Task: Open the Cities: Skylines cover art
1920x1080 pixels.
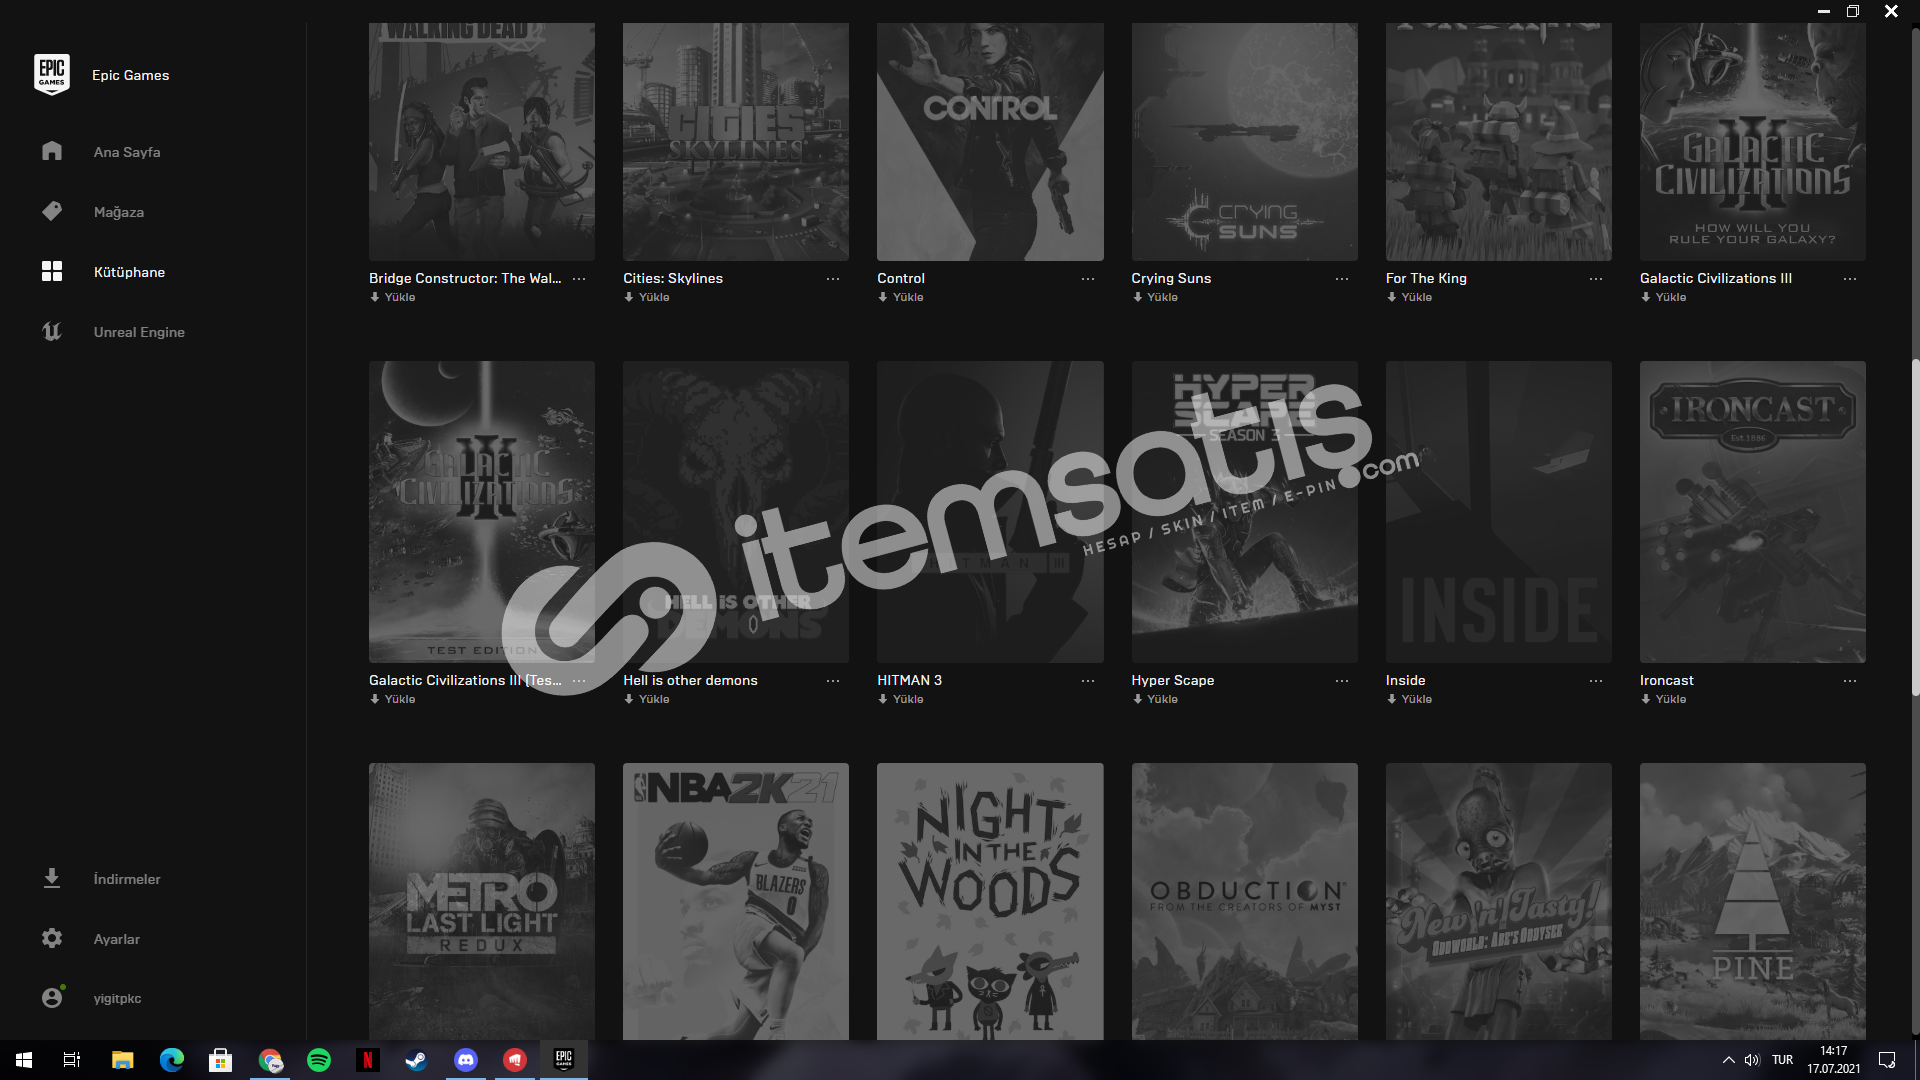Action: pos(736,142)
